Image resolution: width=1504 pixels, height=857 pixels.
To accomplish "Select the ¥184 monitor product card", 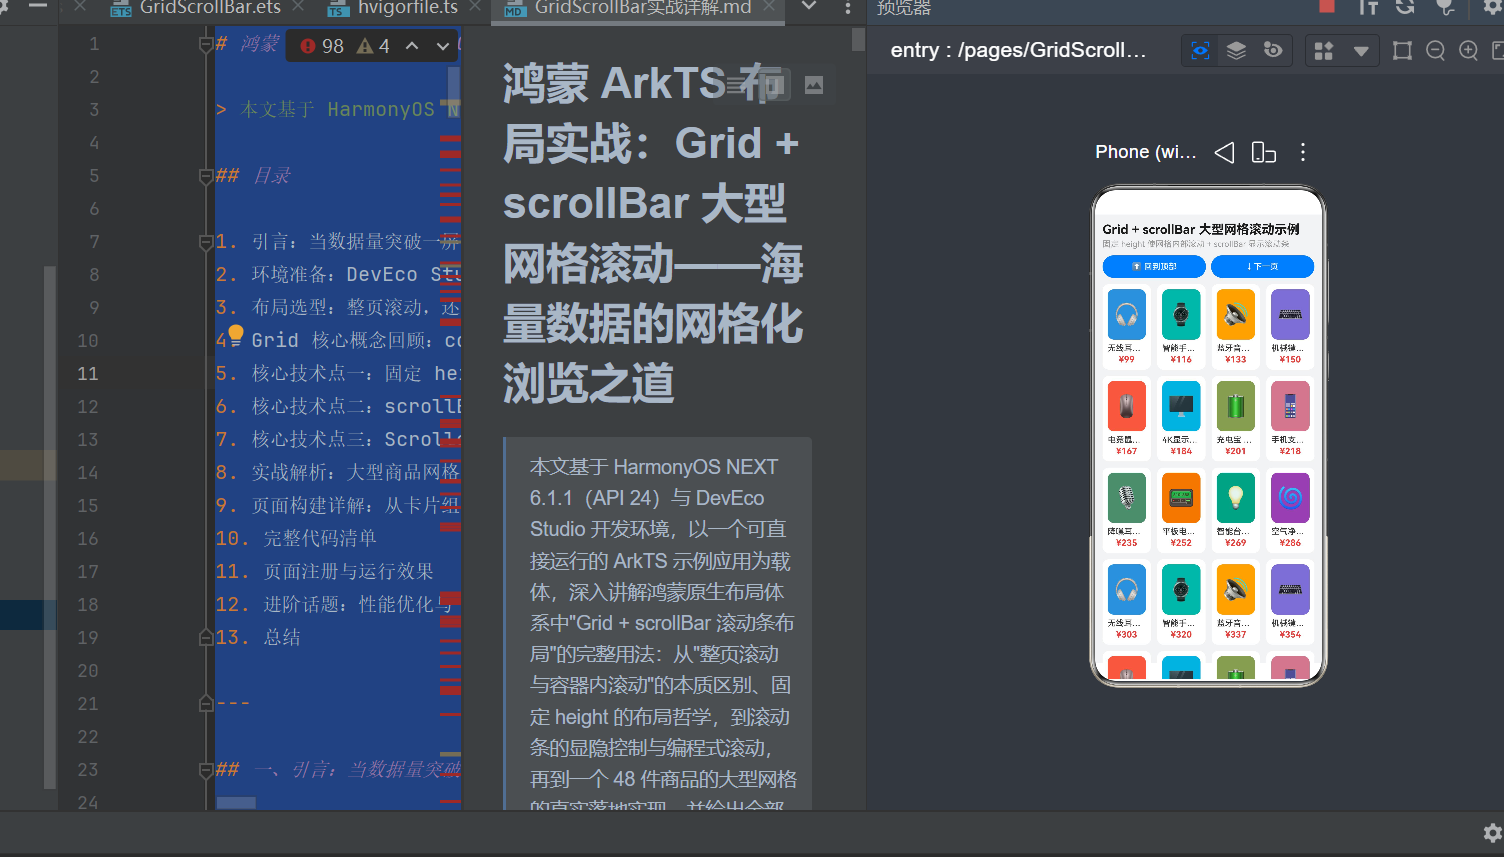I will coord(1181,418).
